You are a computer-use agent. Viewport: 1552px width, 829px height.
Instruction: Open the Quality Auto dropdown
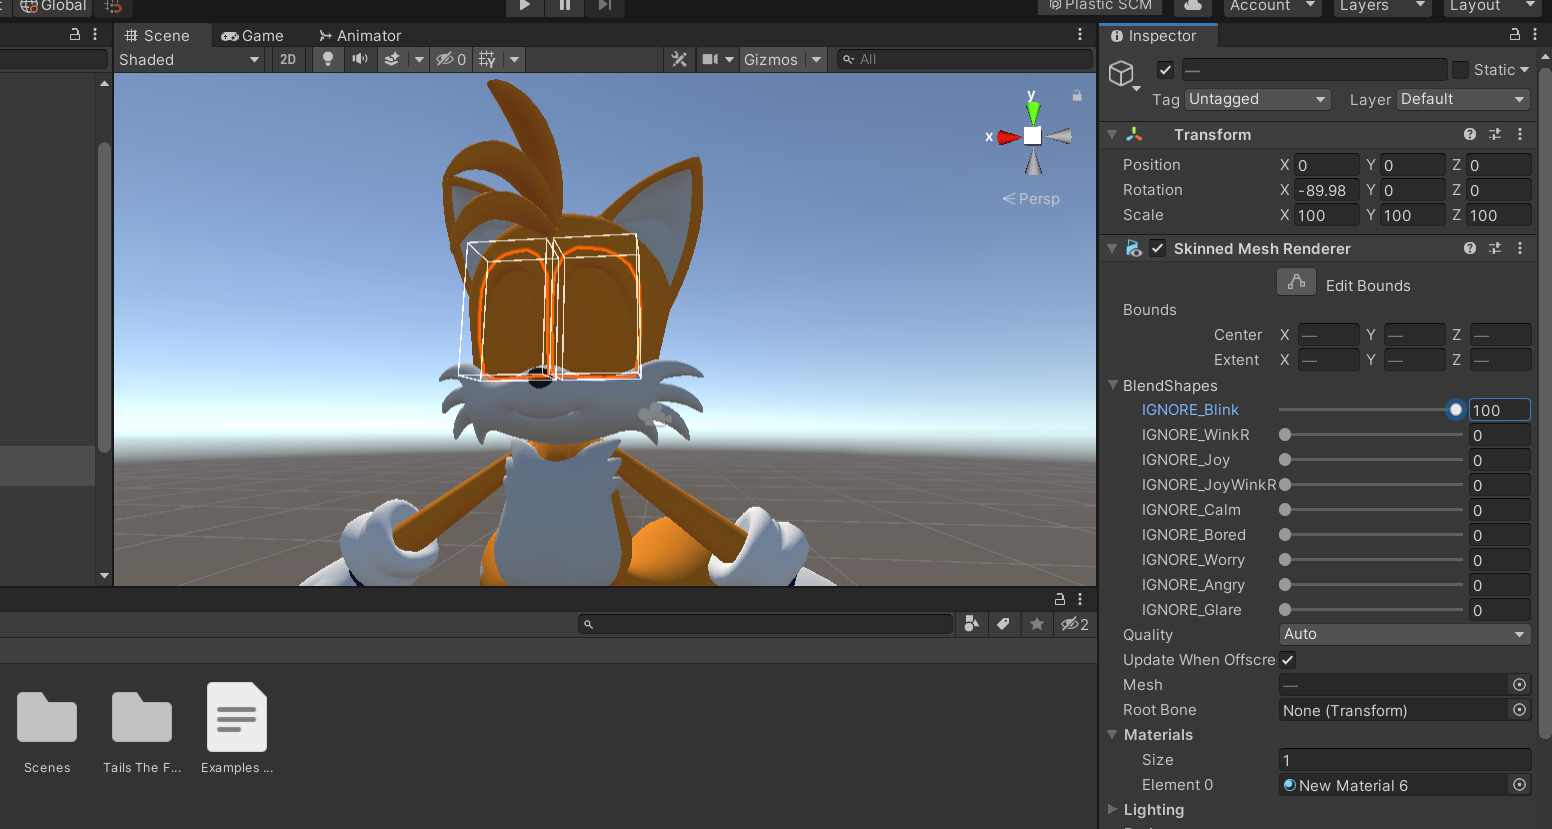click(1404, 635)
